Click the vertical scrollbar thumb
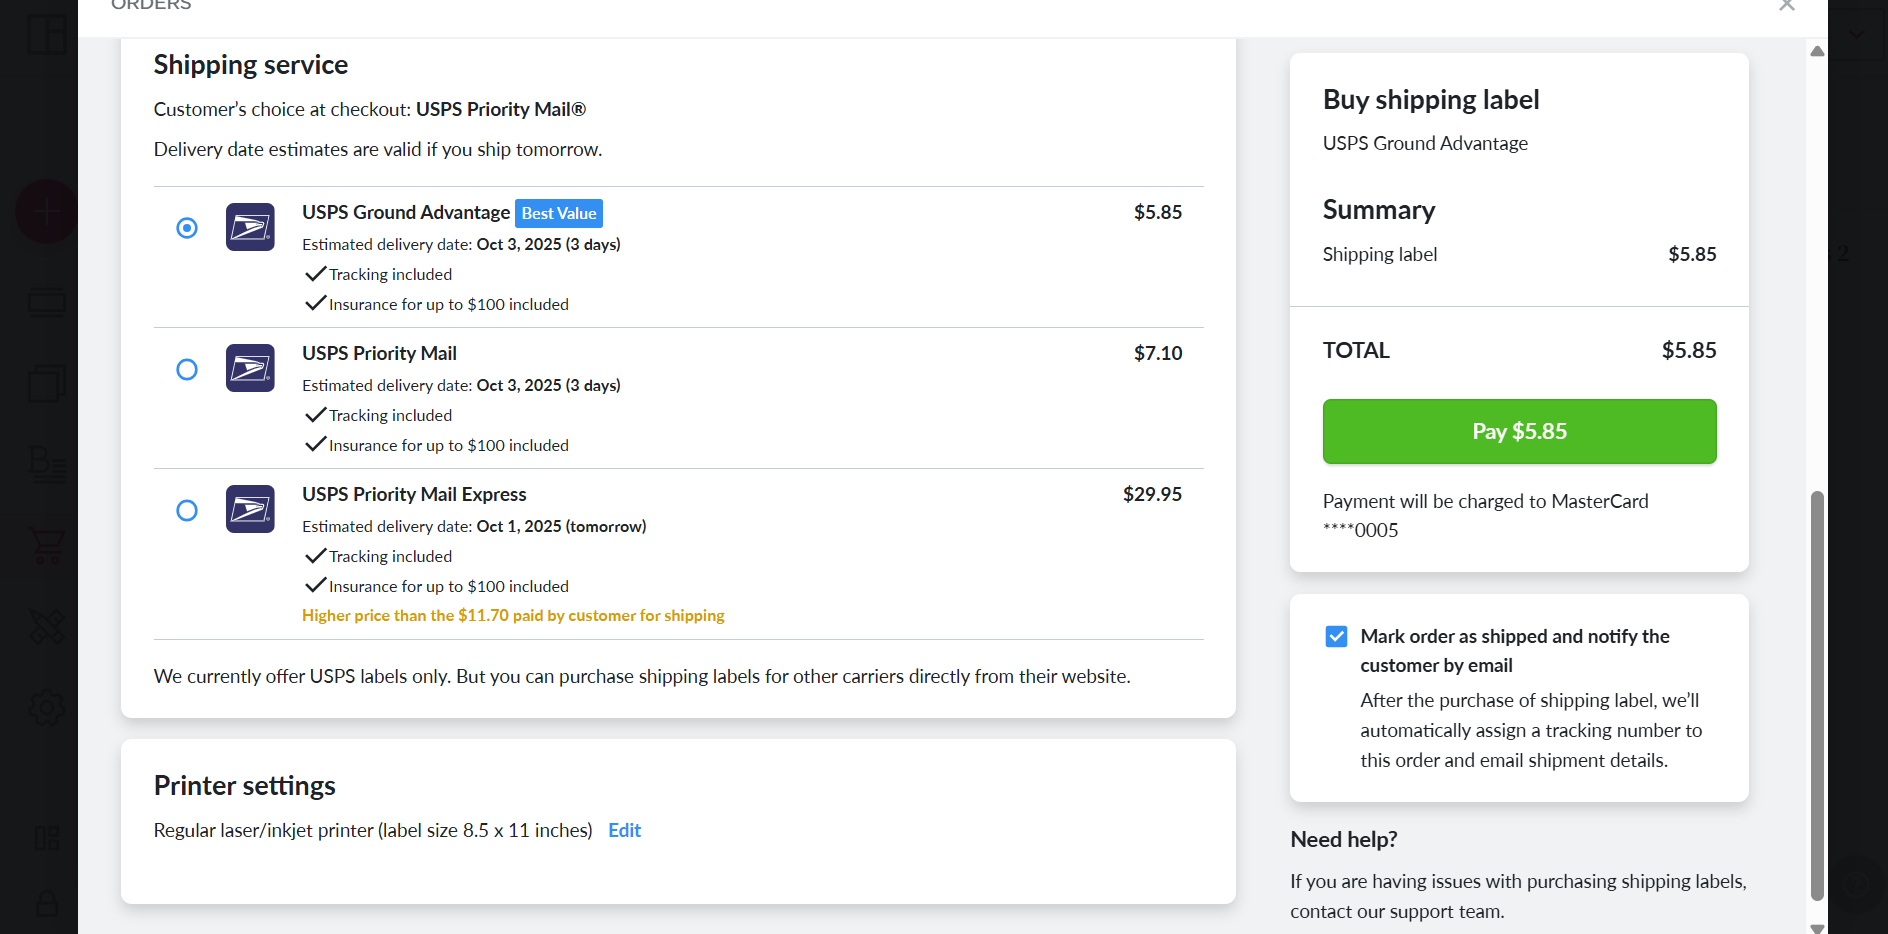 [x=1817, y=695]
